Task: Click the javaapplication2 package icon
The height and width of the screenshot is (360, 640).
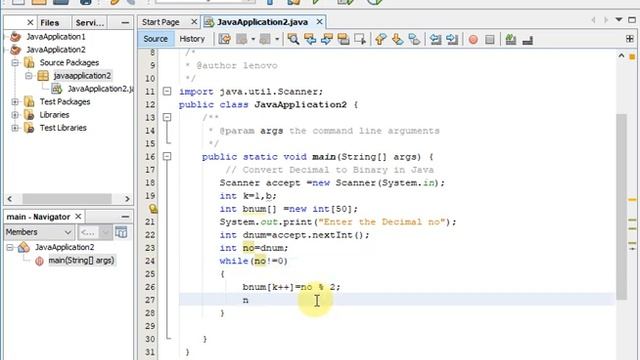Action: [43, 76]
